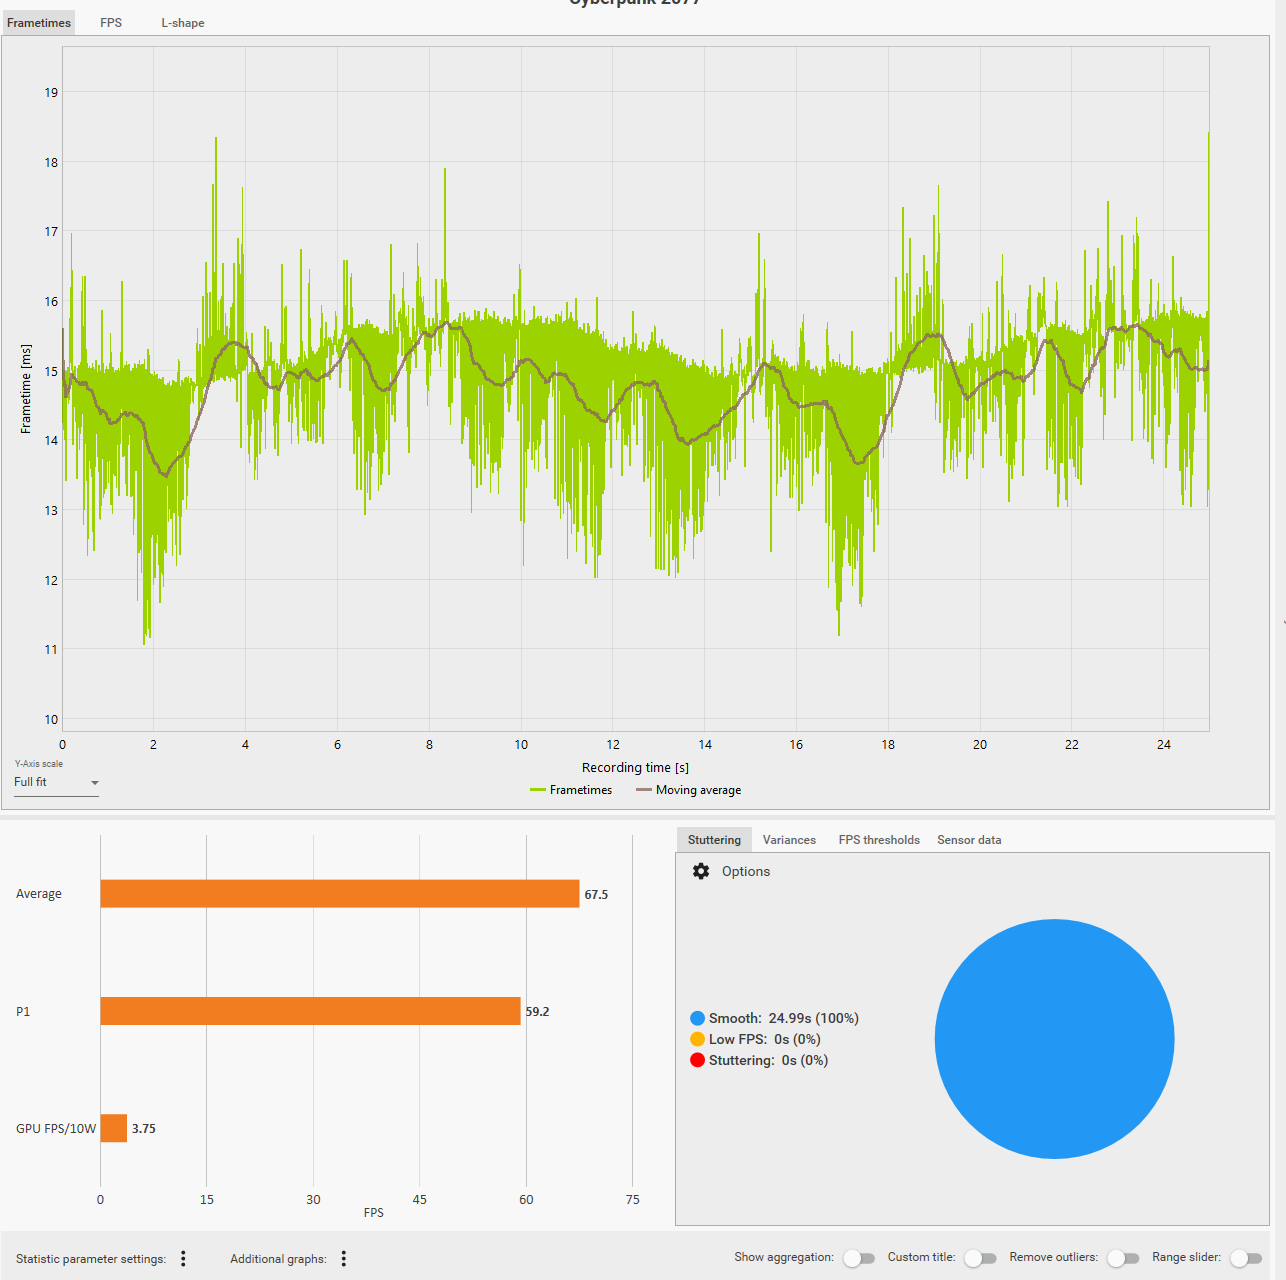Turn on Remove outliers switch
The width and height of the screenshot is (1286, 1280).
(x=1123, y=1258)
